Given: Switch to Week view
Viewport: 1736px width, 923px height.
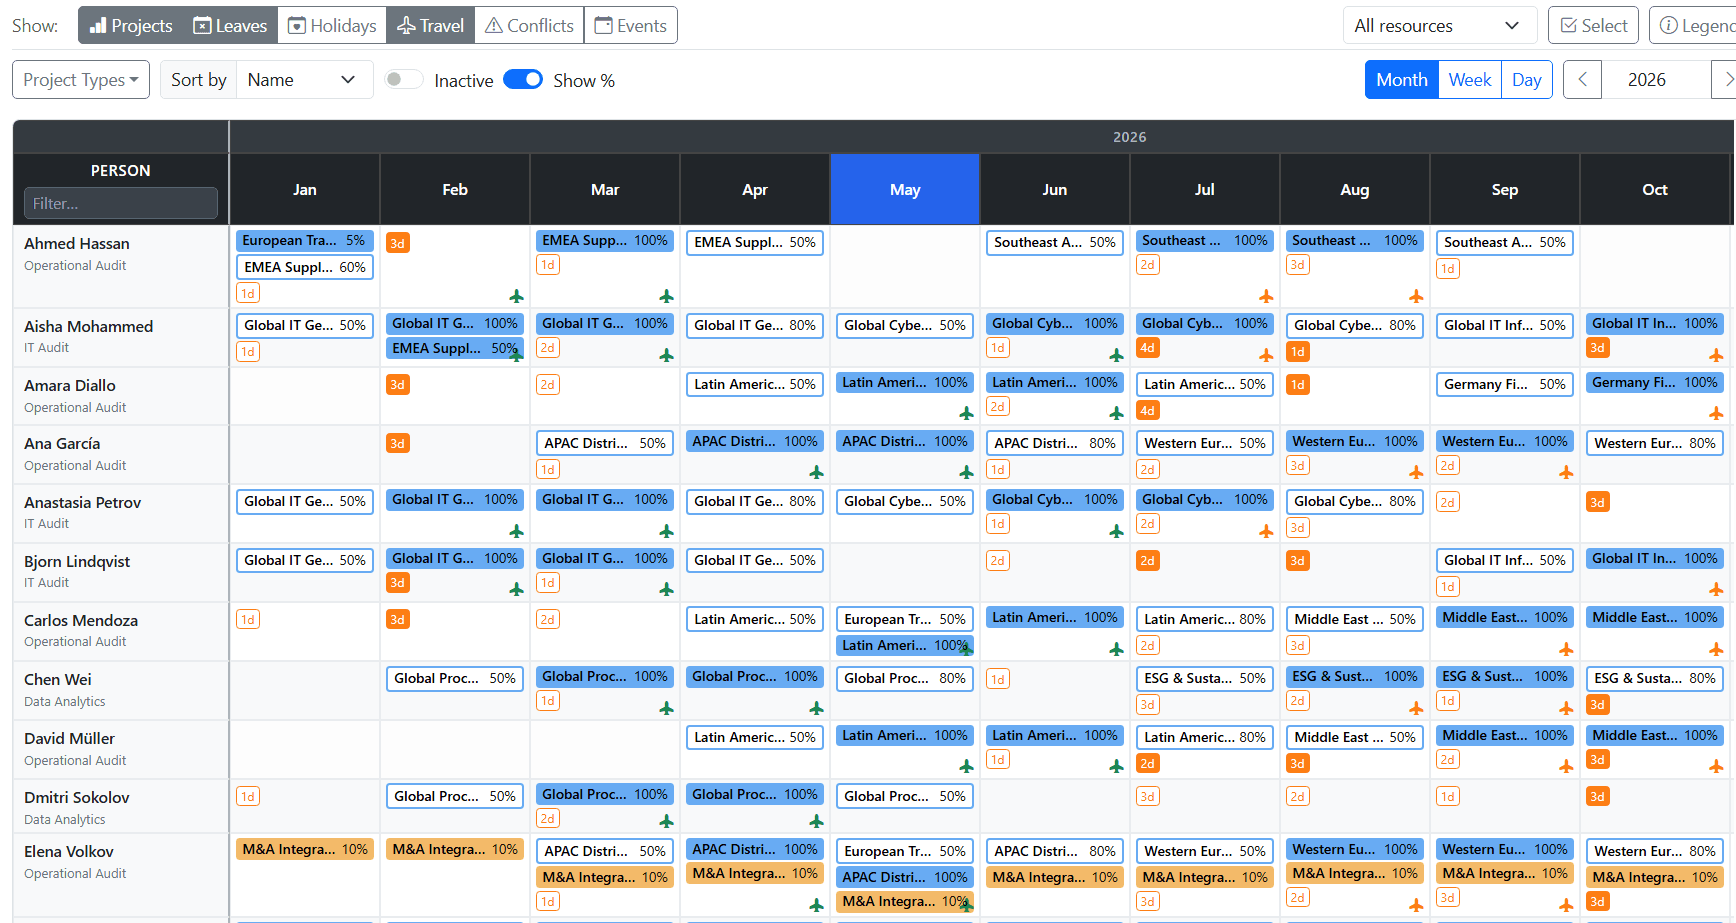Looking at the screenshot, I should 1469,80.
